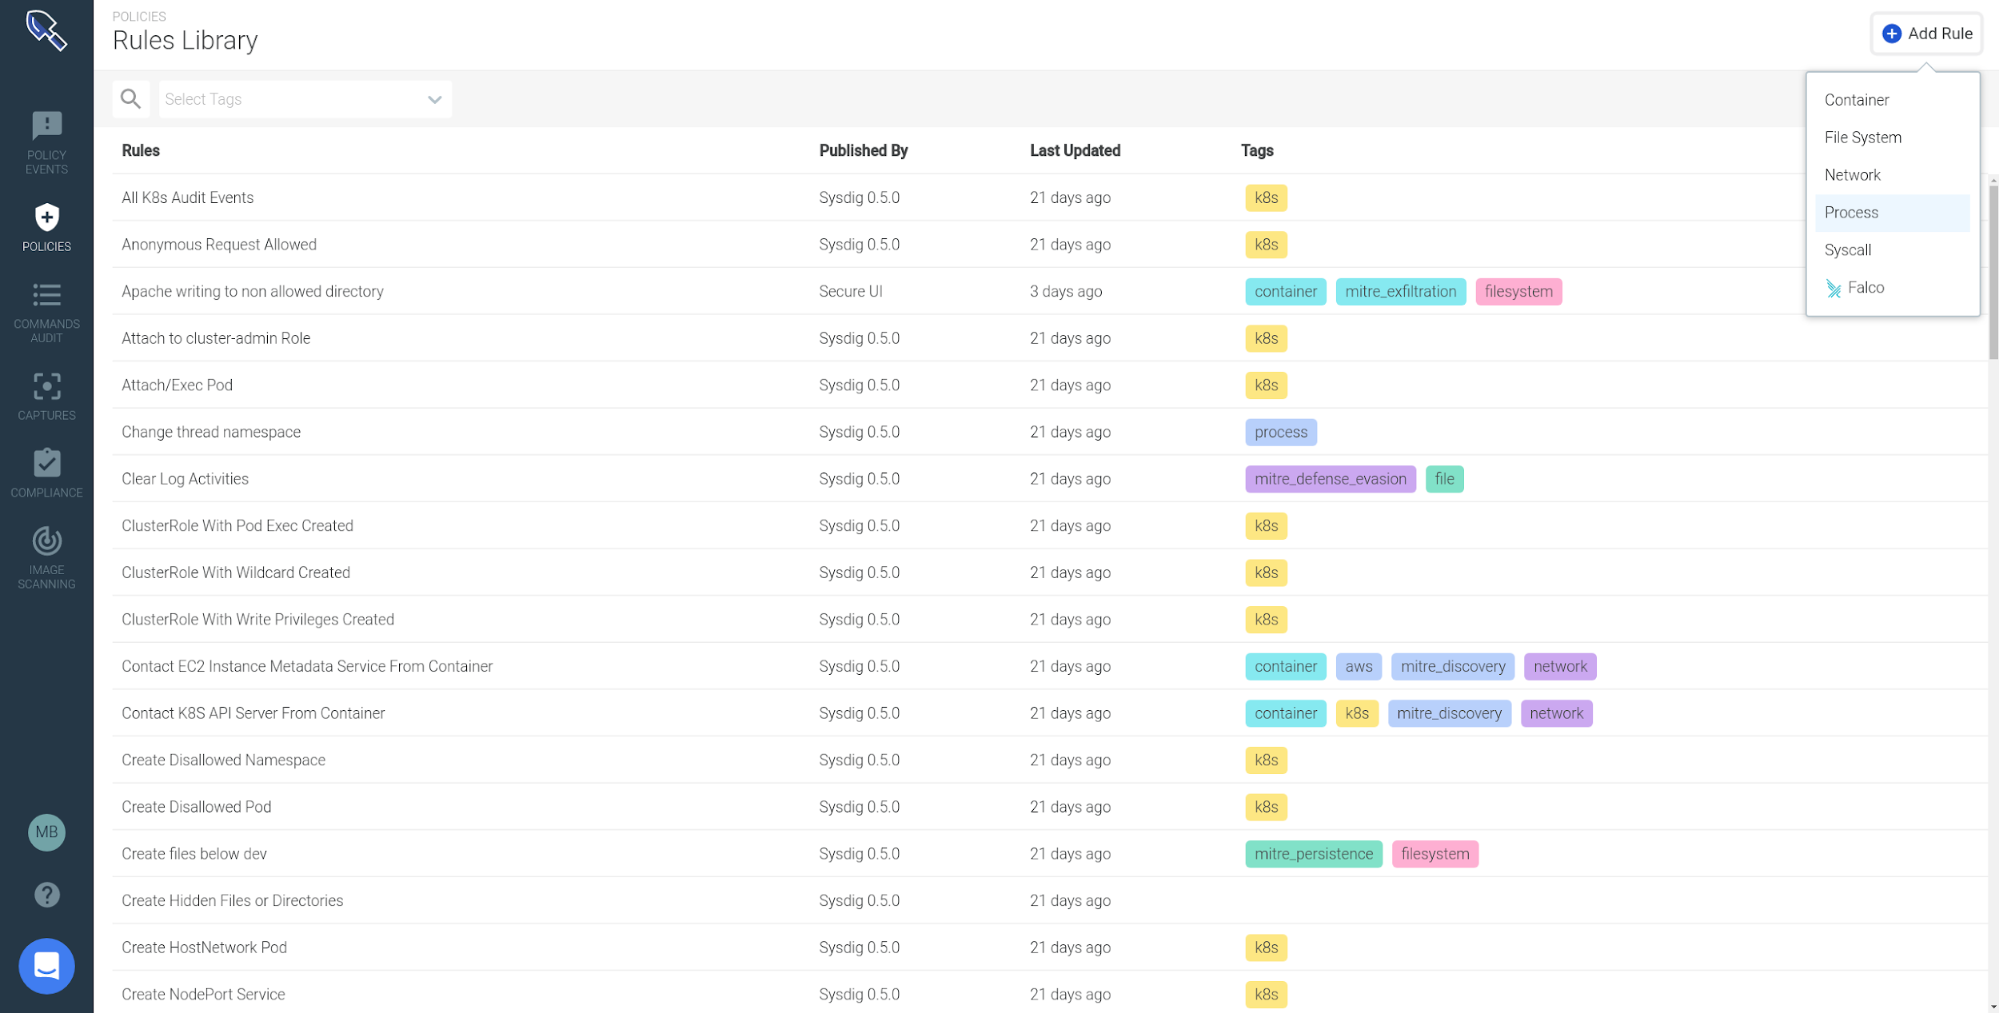This screenshot has width=1999, height=1014.
Task: Click the Tags column header
Action: tap(1257, 151)
